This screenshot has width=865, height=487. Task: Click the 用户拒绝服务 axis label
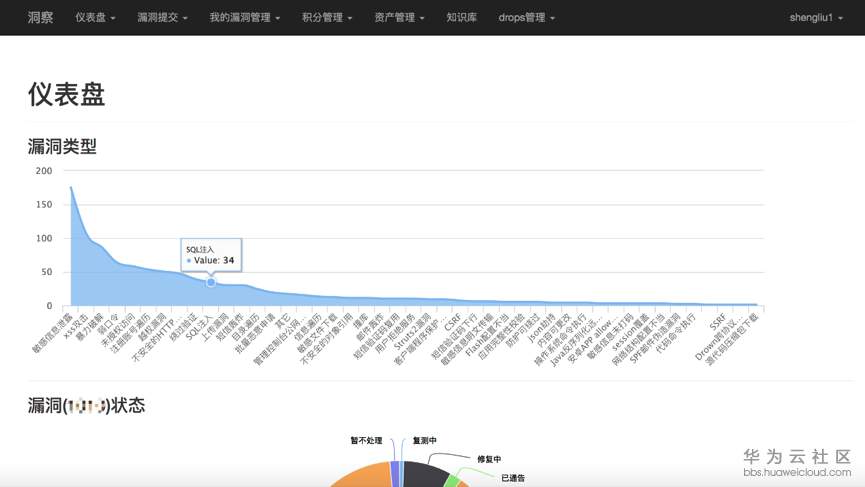(395, 333)
